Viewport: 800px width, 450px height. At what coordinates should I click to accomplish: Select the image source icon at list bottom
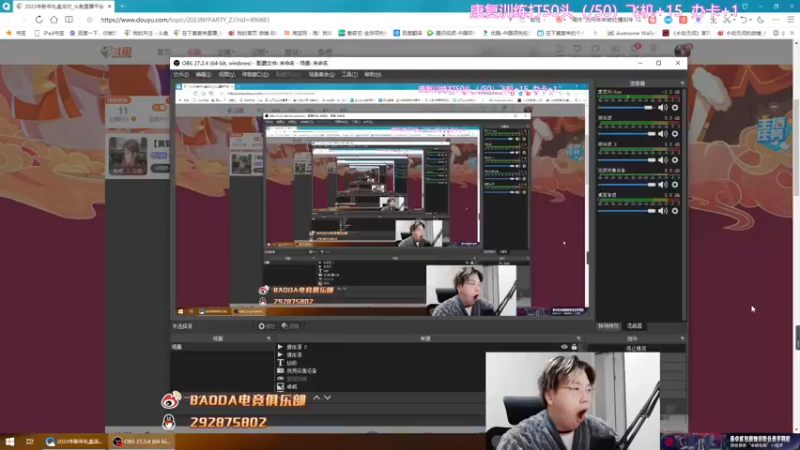point(280,387)
